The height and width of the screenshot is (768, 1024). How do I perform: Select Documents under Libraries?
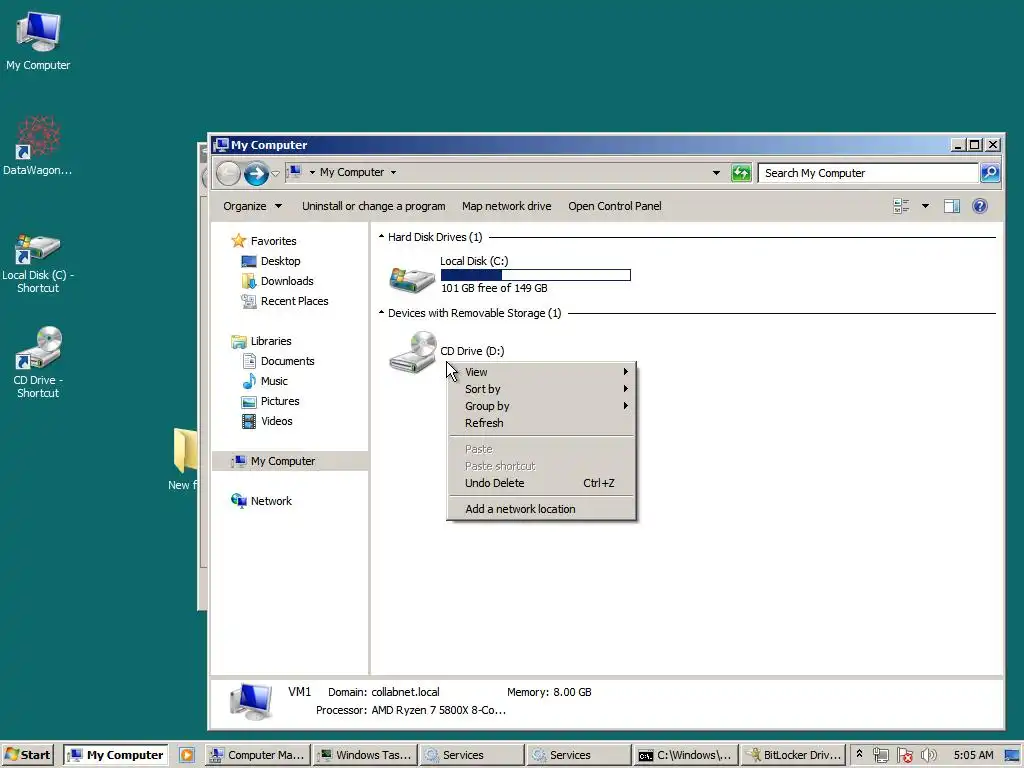[x=287, y=361]
